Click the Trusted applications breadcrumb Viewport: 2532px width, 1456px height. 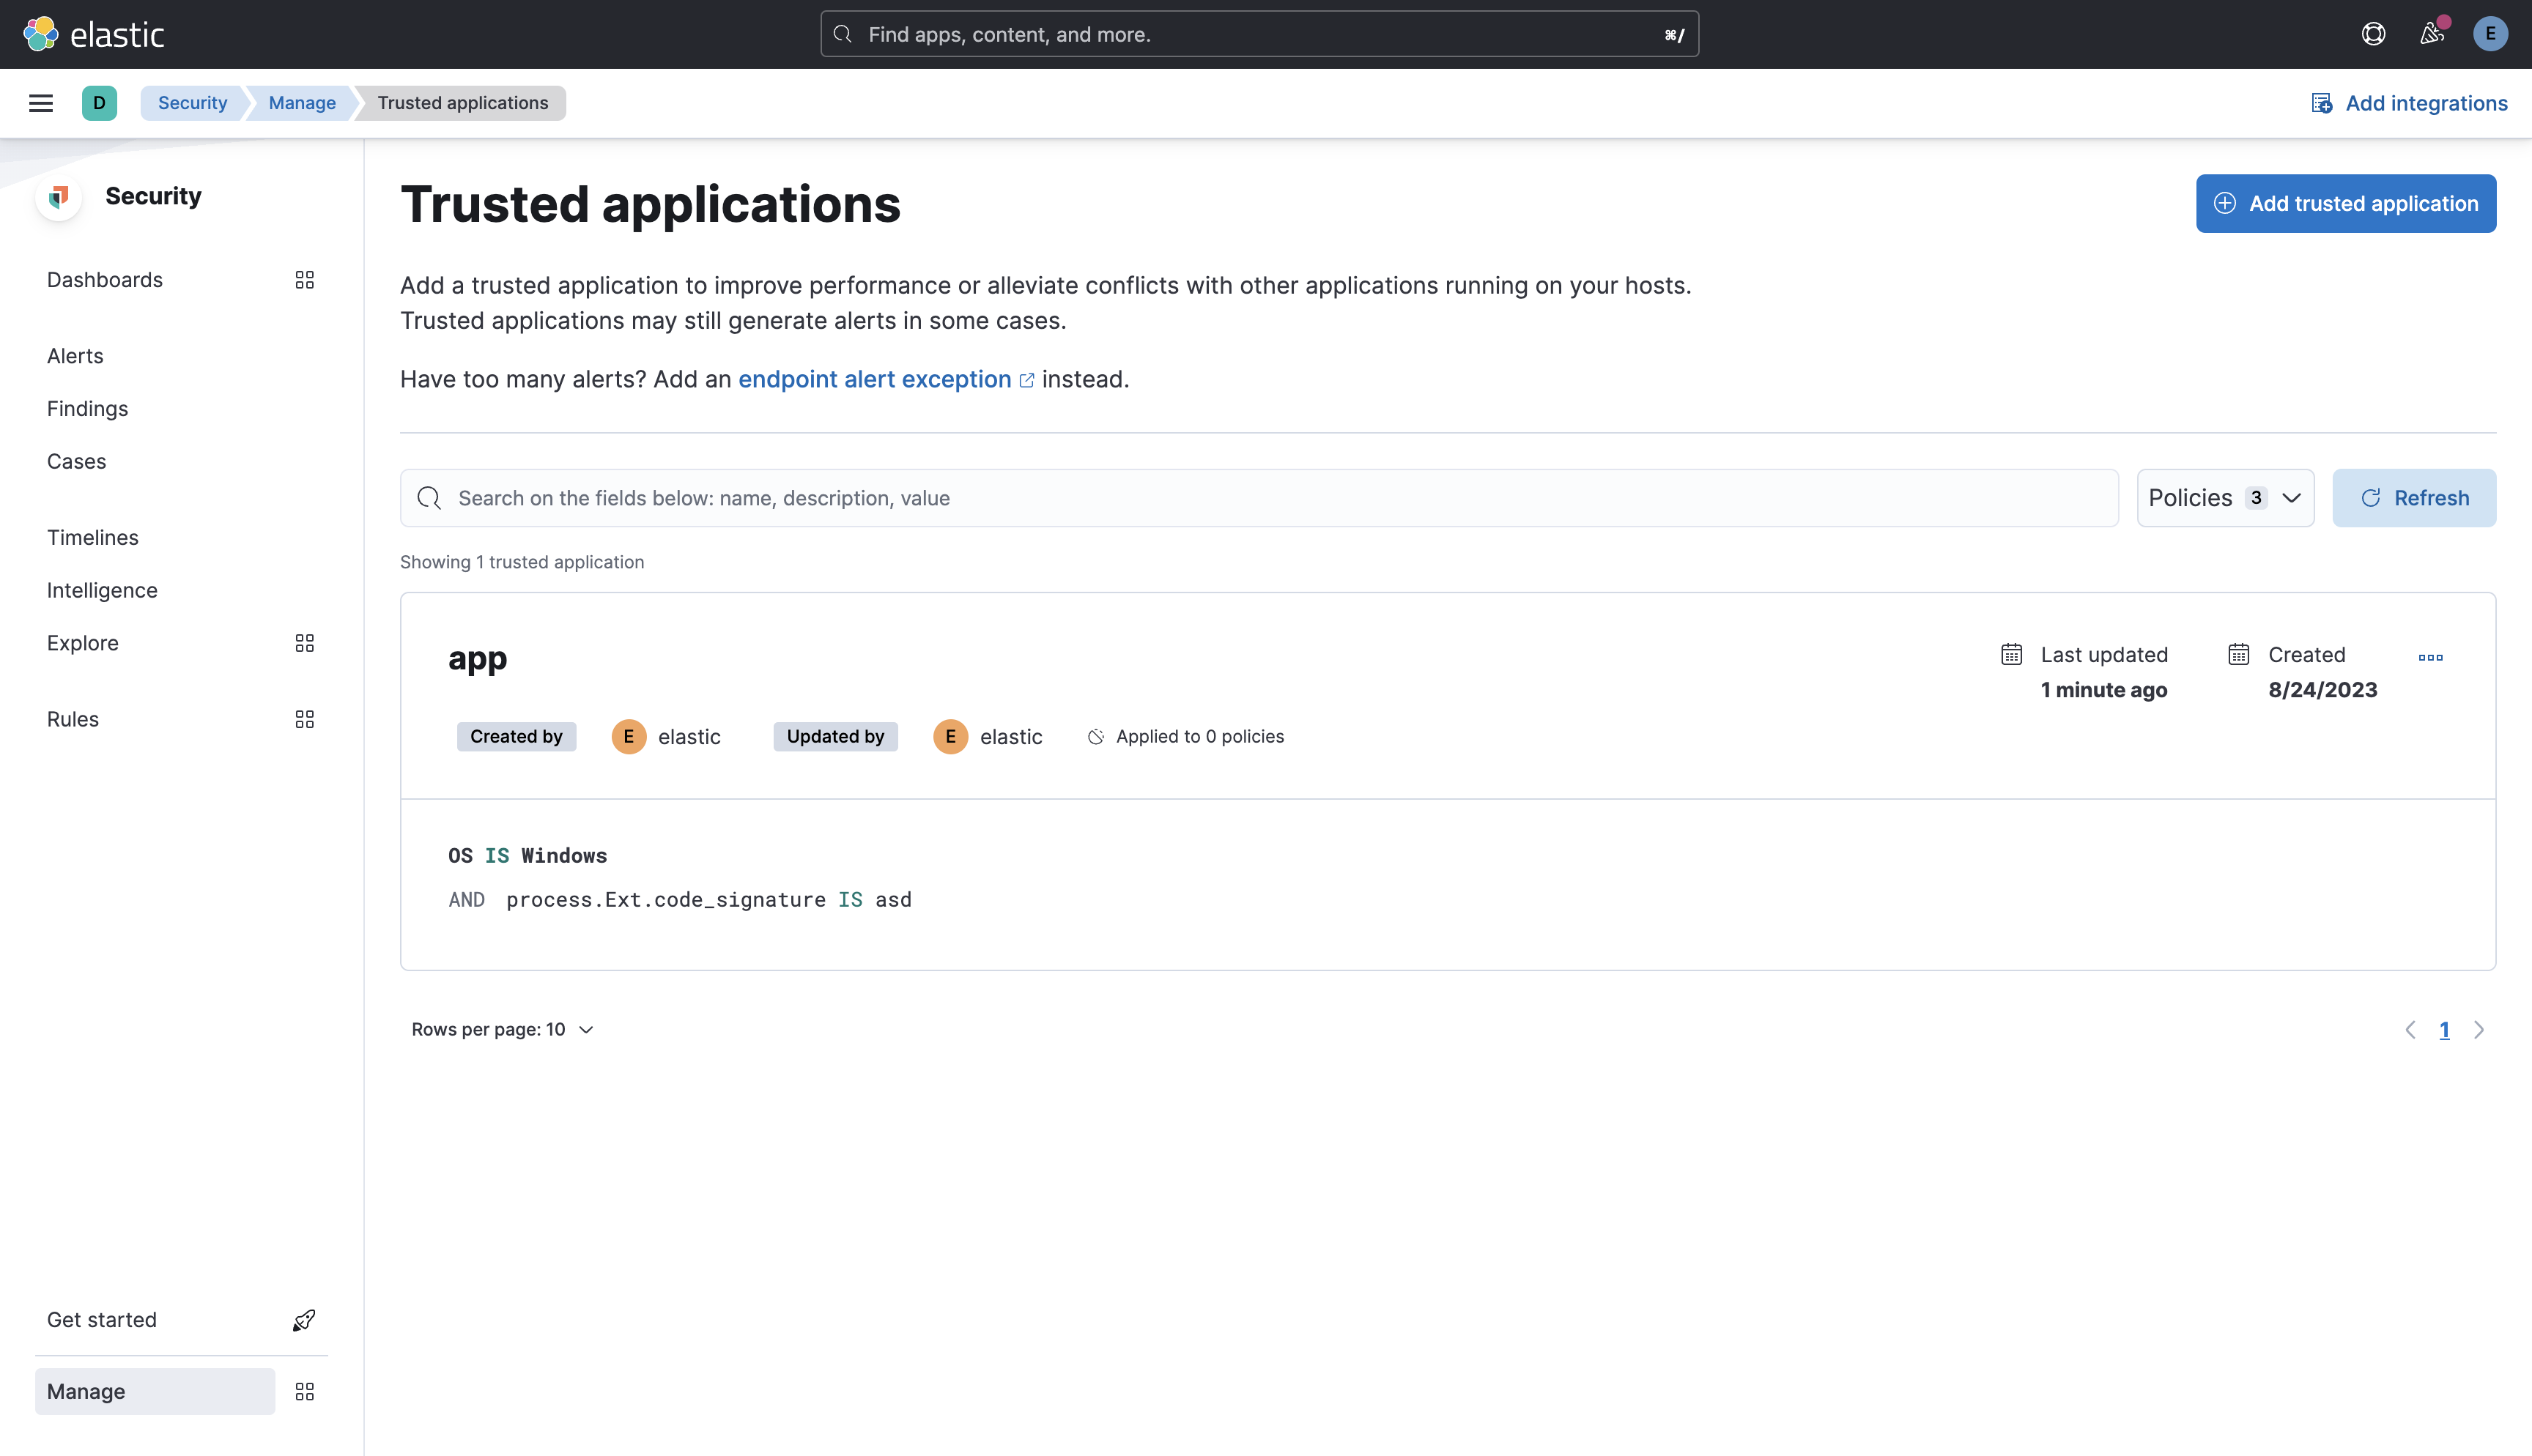pos(463,103)
